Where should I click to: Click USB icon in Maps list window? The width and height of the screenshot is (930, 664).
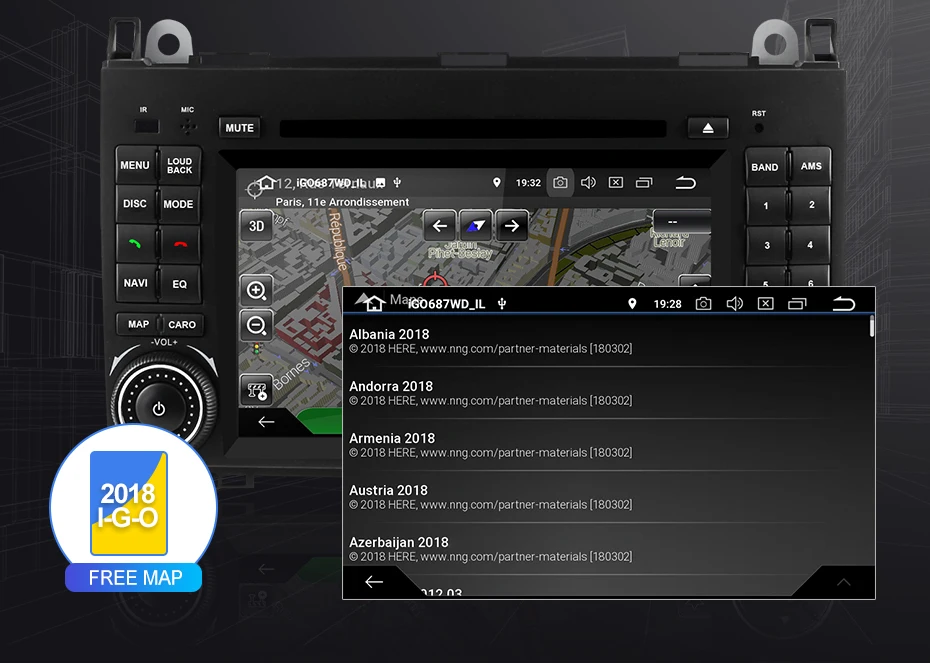click(x=502, y=304)
